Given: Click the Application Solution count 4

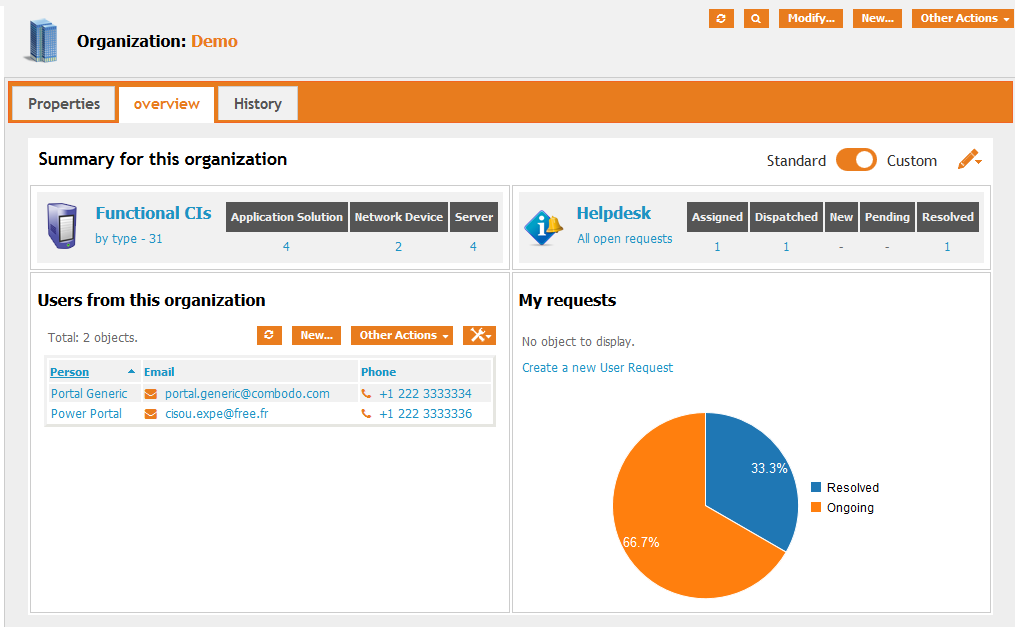Looking at the screenshot, I should coord(286,247).
